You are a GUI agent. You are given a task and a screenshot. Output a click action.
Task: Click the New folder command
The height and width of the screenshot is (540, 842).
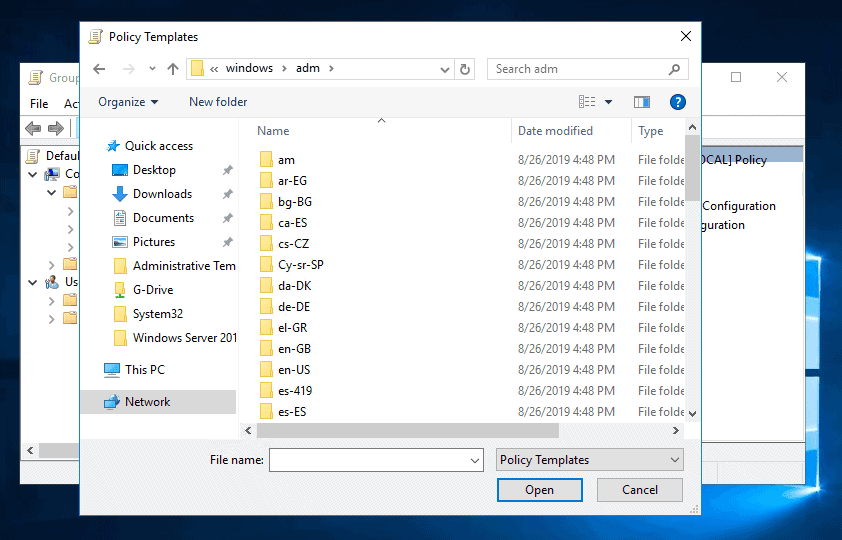point(218,102)
